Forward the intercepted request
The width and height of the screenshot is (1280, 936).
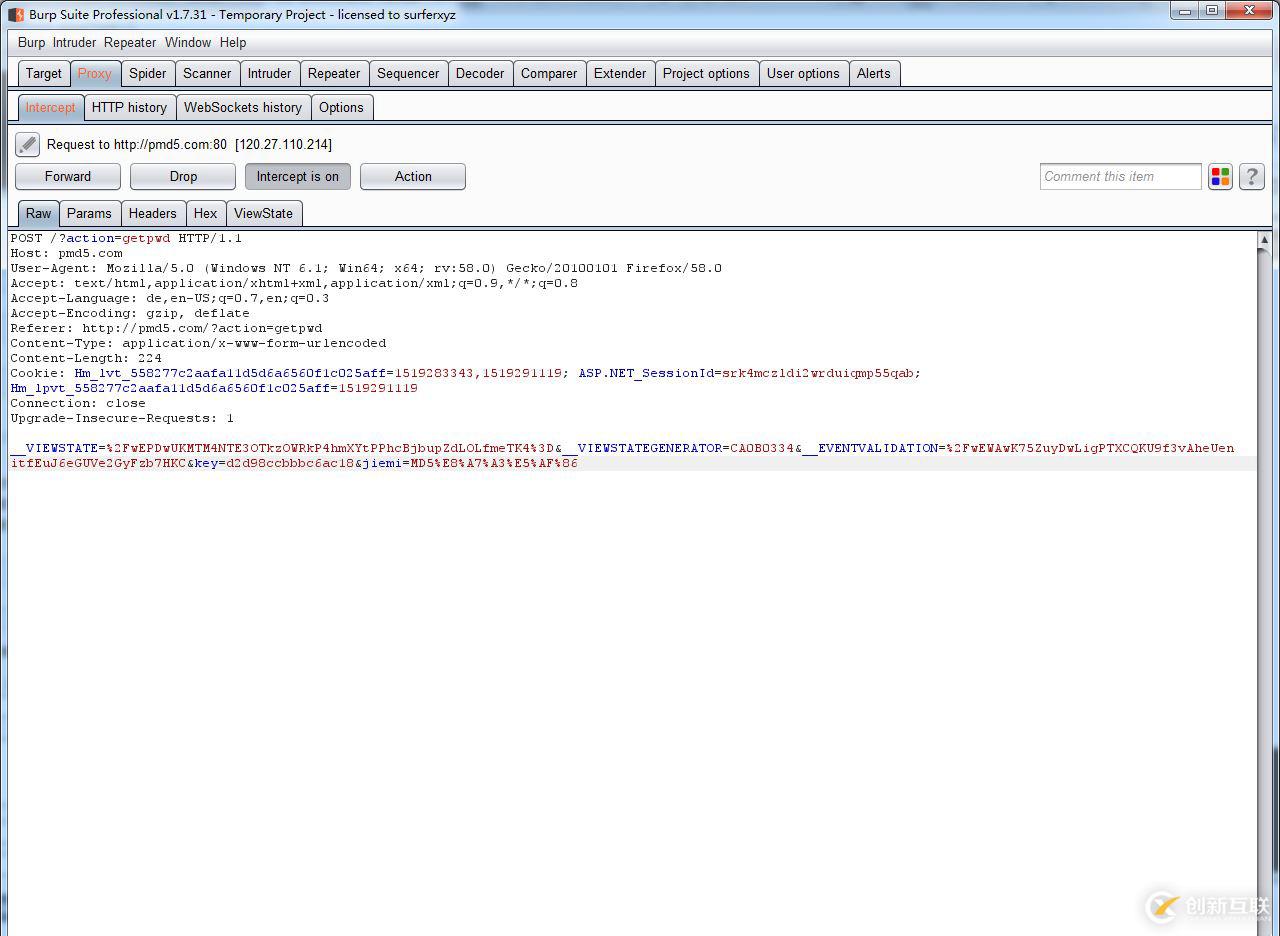click(68, 177)
